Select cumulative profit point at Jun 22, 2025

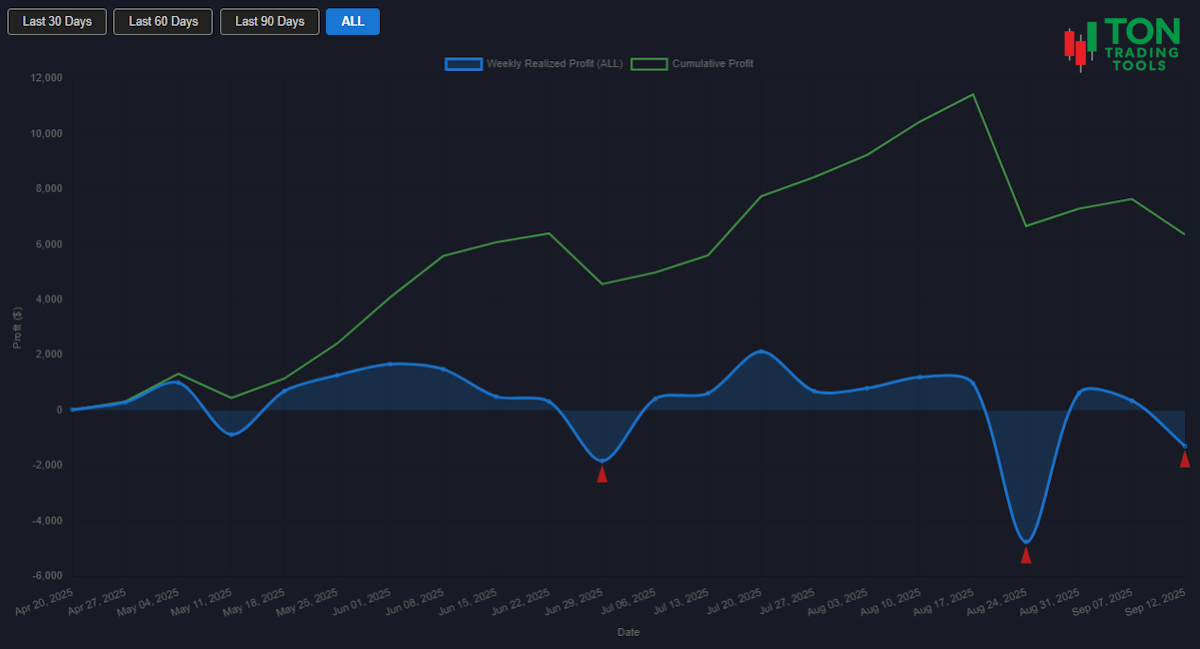coord(549,233)
